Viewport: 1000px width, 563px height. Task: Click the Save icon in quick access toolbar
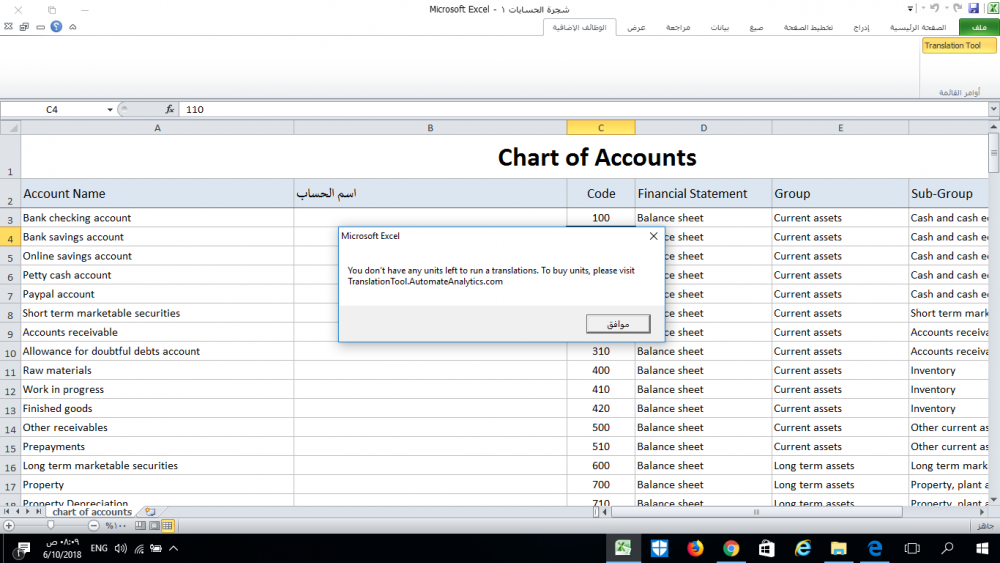973,8
